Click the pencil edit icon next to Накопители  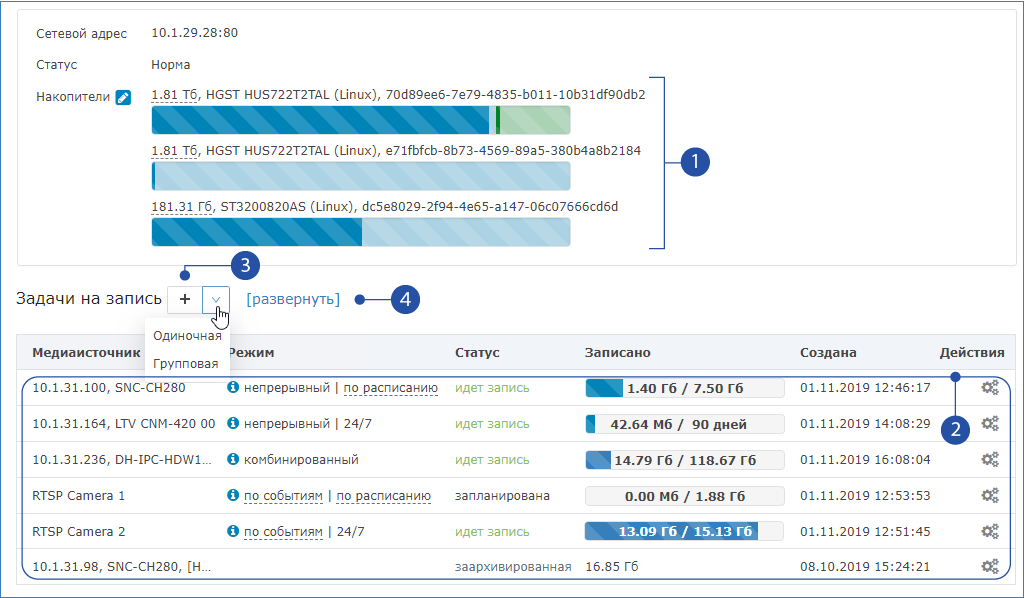point(123,97)
